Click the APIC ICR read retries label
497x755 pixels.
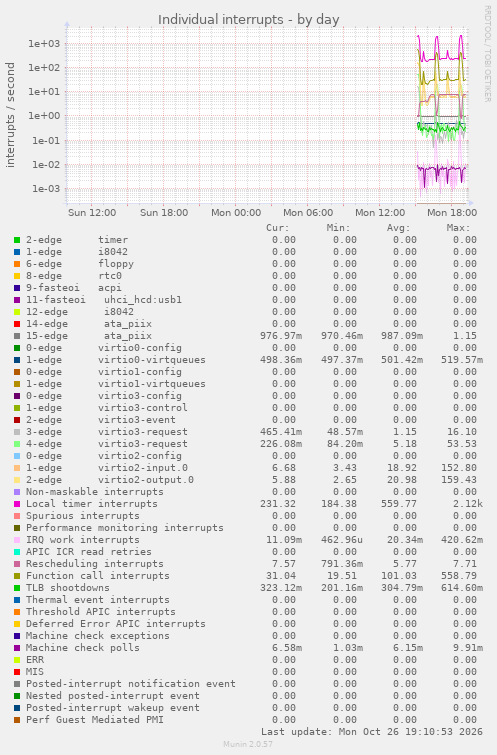point(89,552)
